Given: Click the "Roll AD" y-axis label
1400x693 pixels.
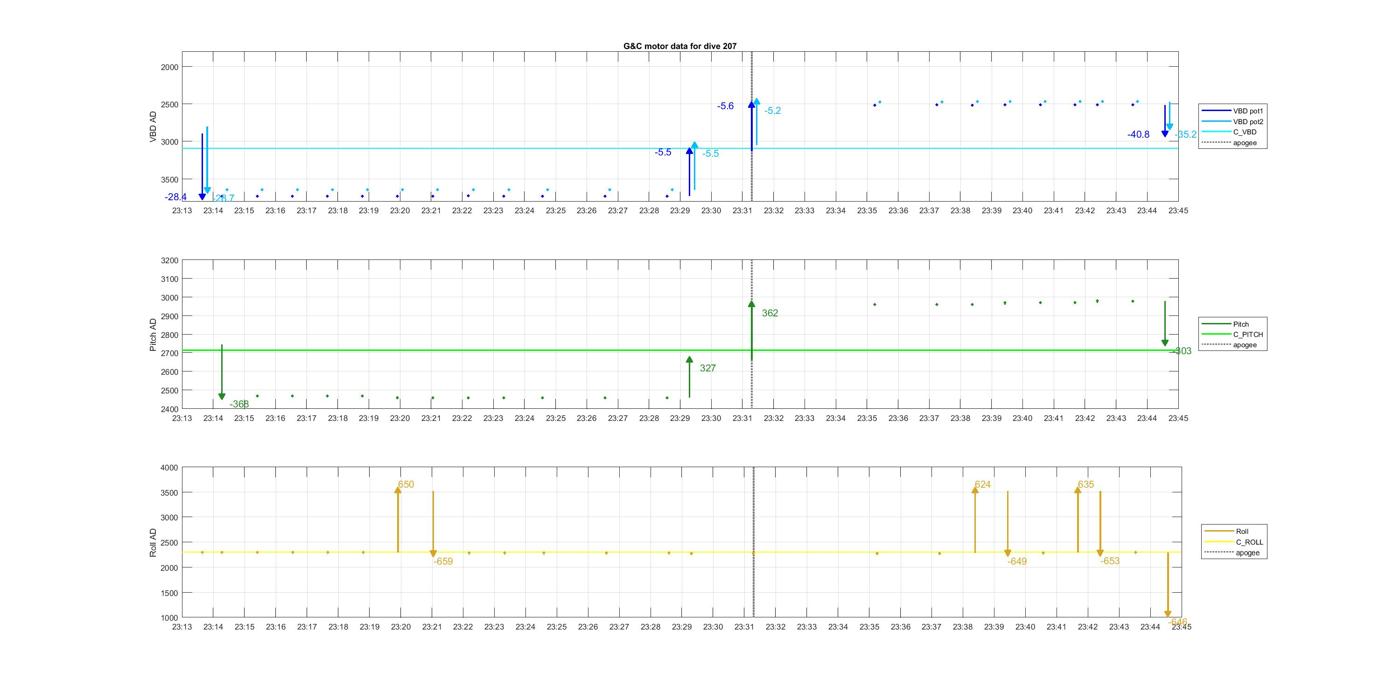Looking at the screenshot, I should tap(154, 542).
